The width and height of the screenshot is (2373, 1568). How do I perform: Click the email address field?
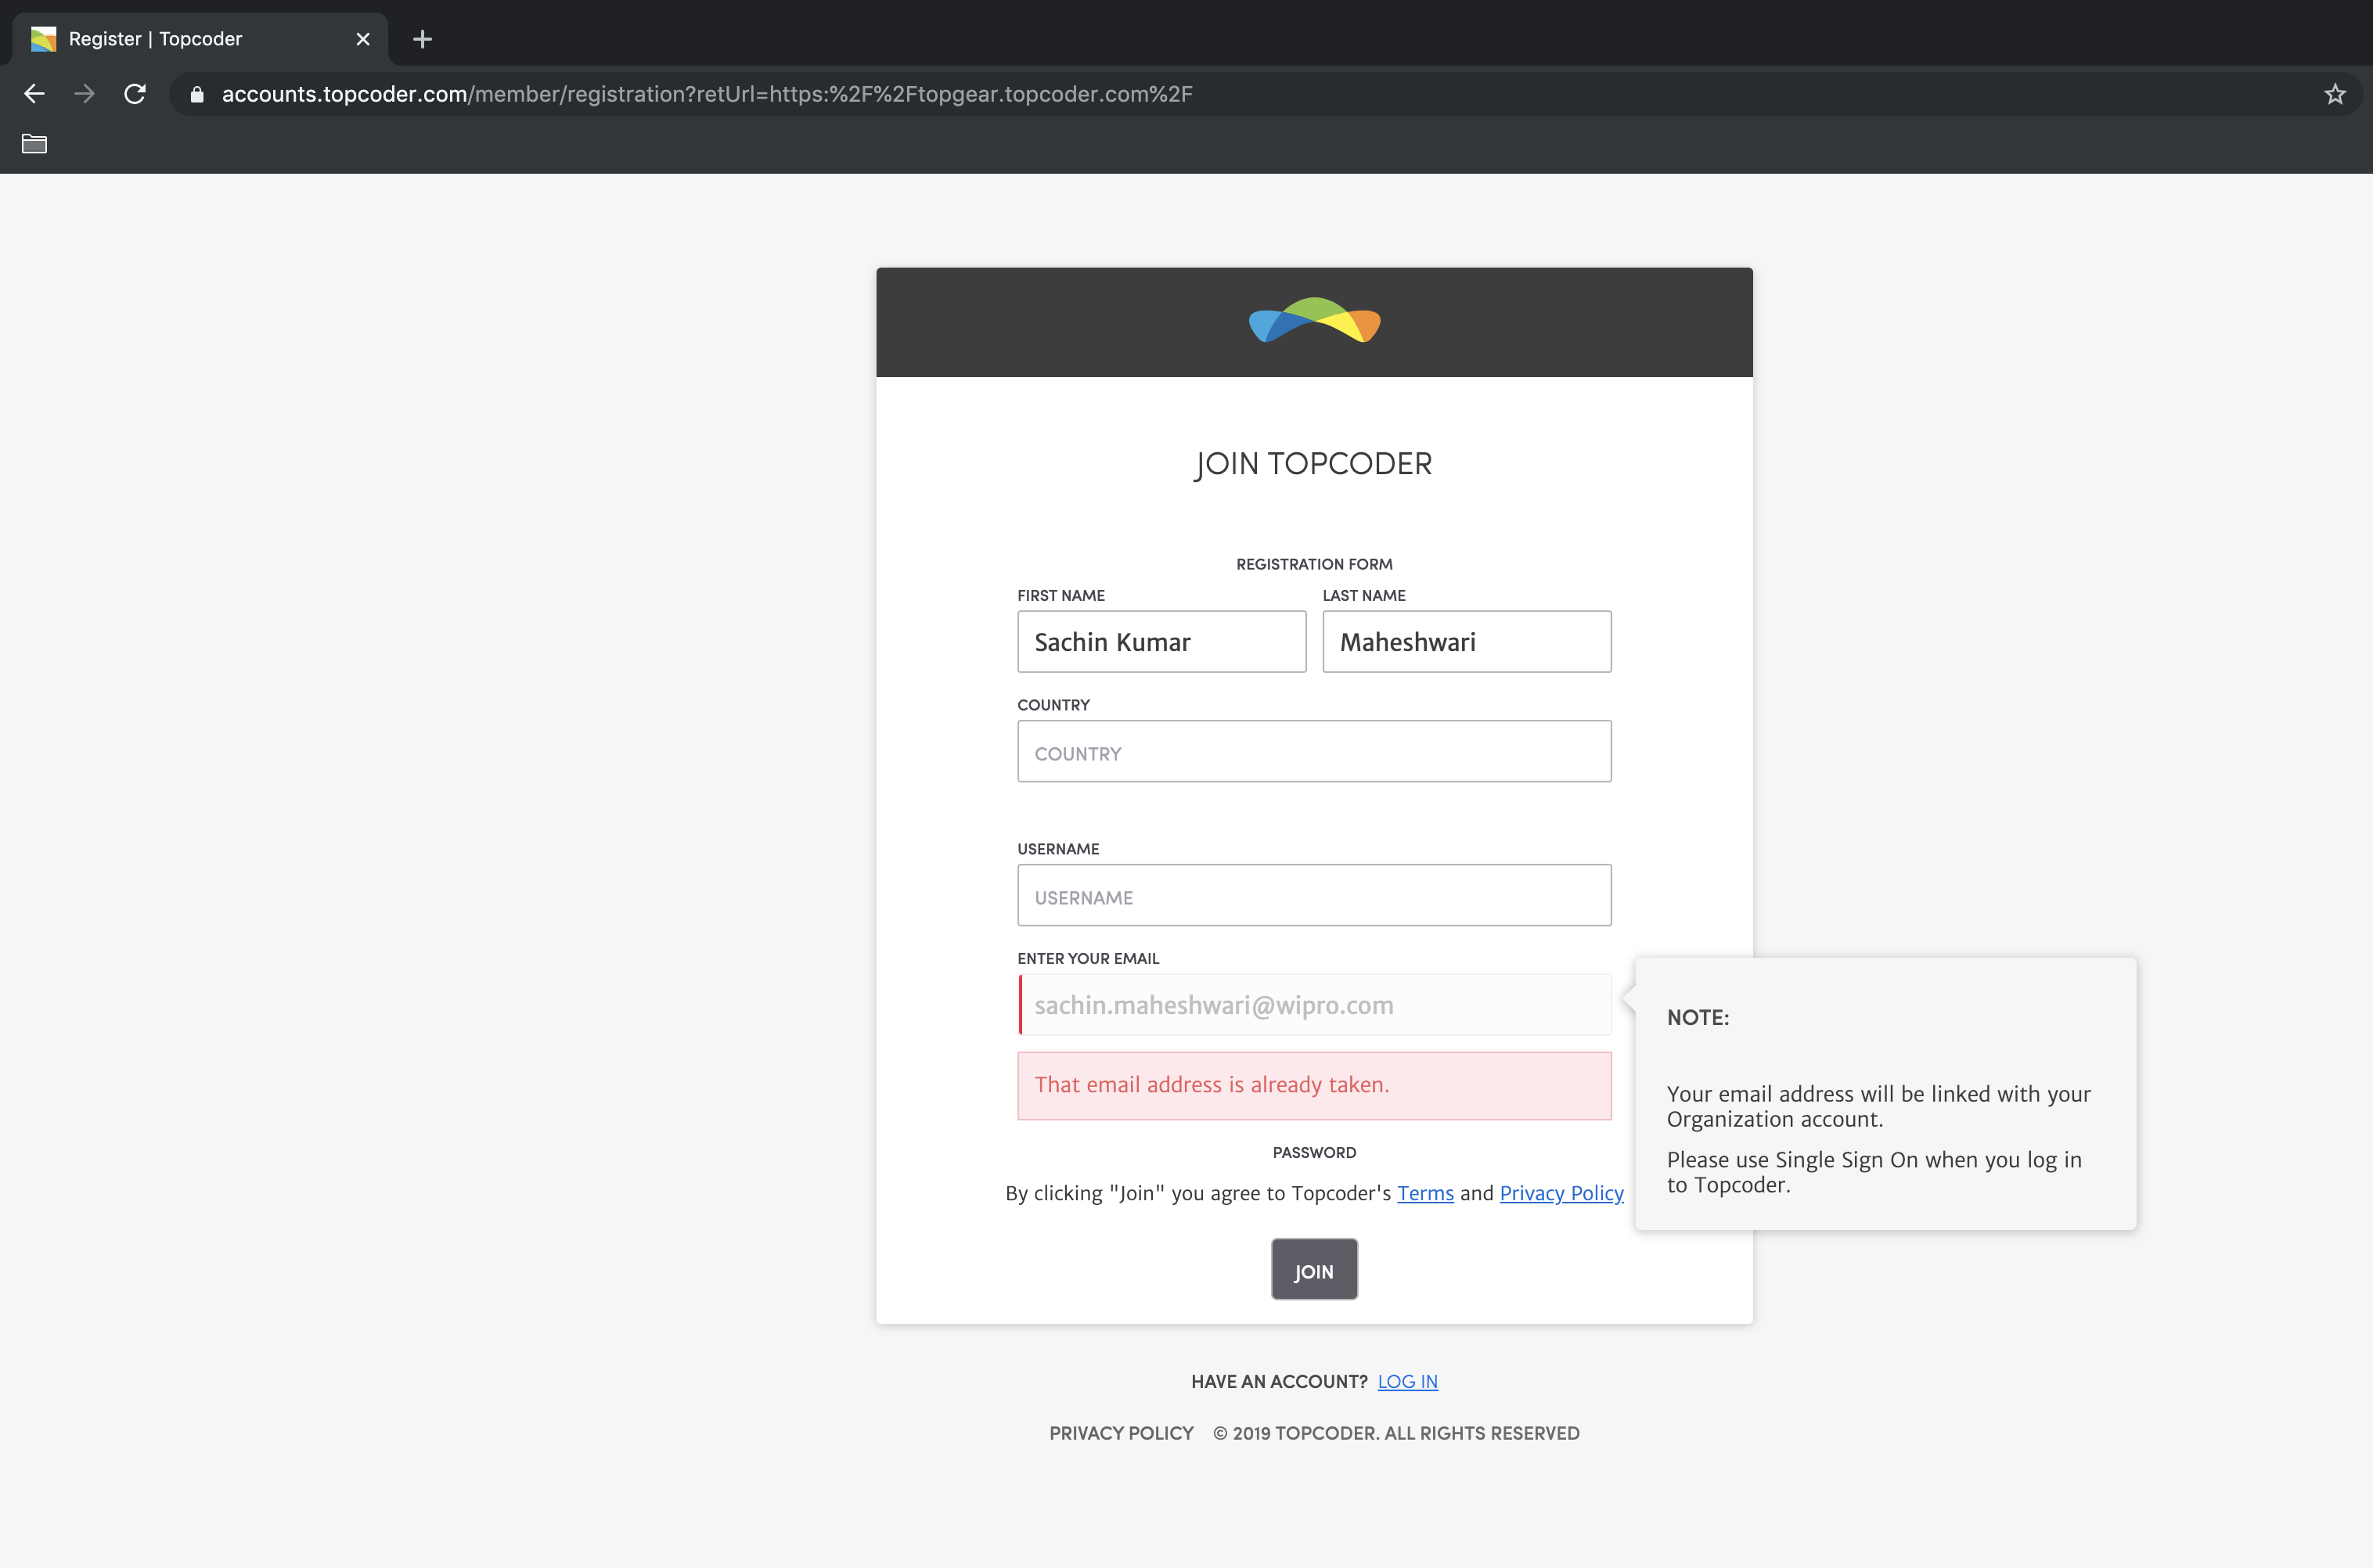[1314, 1005]
